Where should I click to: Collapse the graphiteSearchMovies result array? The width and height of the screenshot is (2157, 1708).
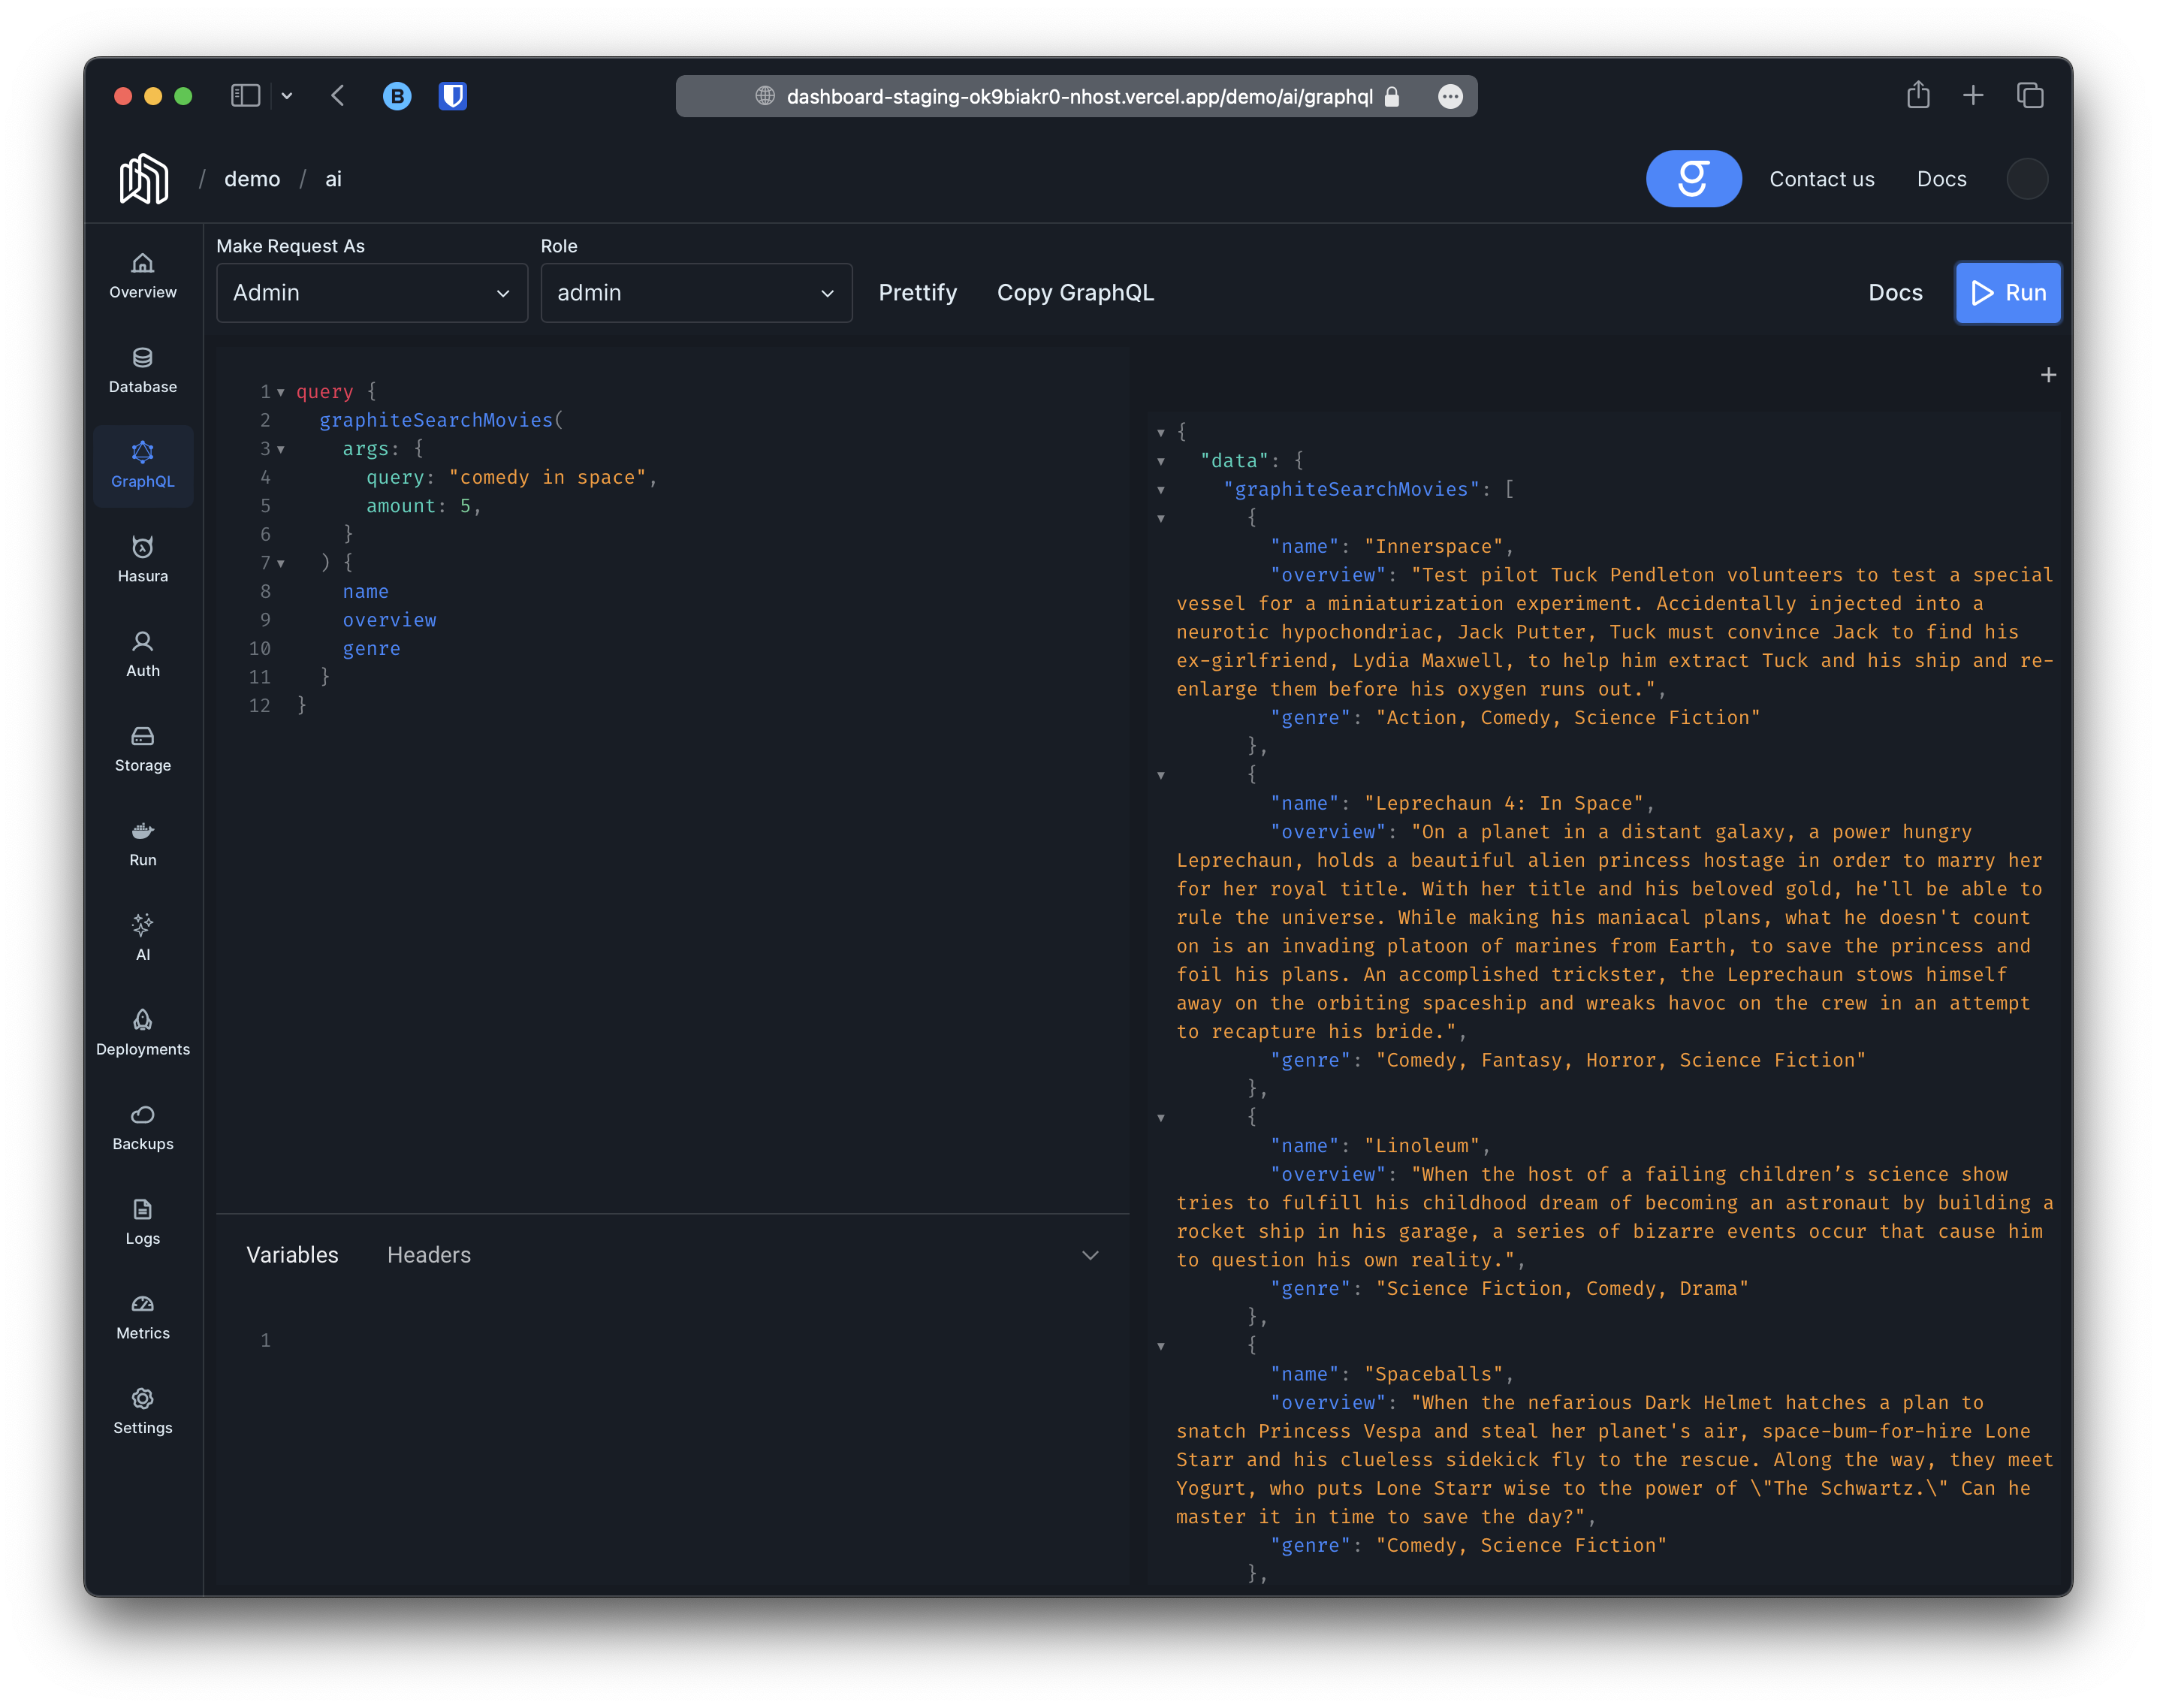(1161, 490)
